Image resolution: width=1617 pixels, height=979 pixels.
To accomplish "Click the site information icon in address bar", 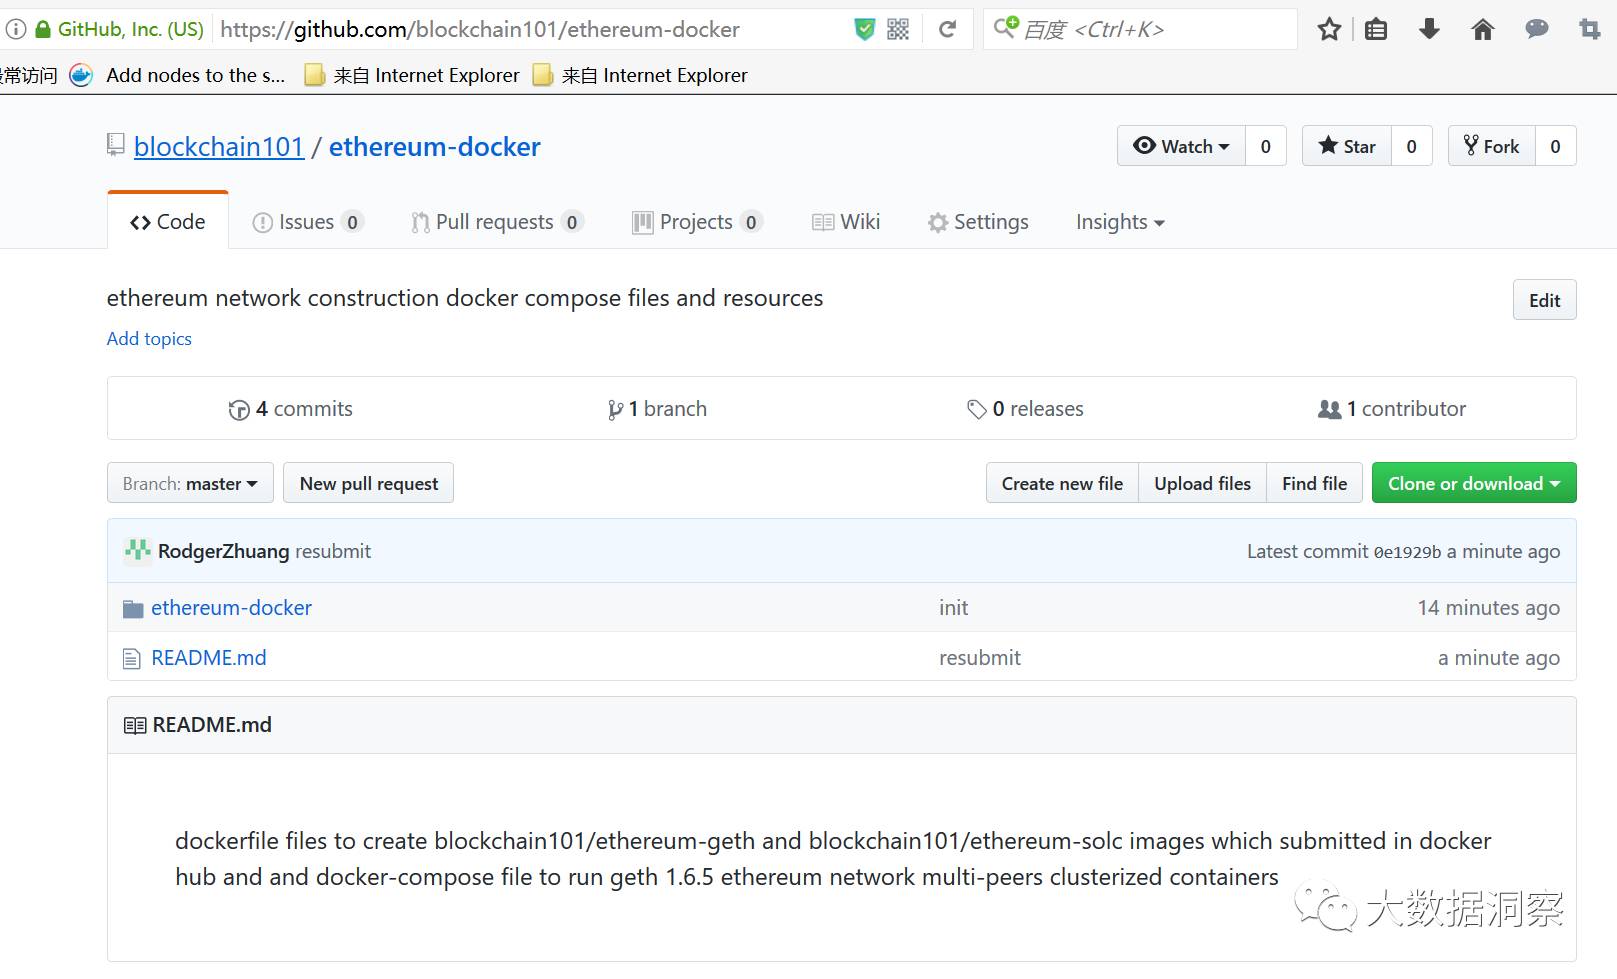I will [x=14, y=29].
